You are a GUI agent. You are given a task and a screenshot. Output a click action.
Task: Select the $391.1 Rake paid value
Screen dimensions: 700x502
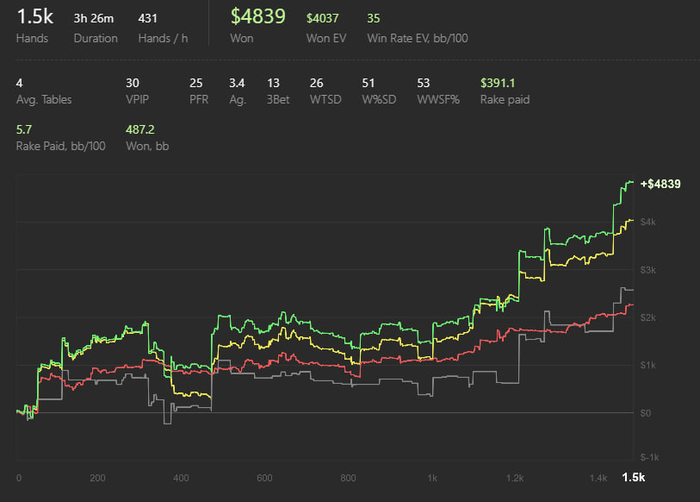click(497, 83)
